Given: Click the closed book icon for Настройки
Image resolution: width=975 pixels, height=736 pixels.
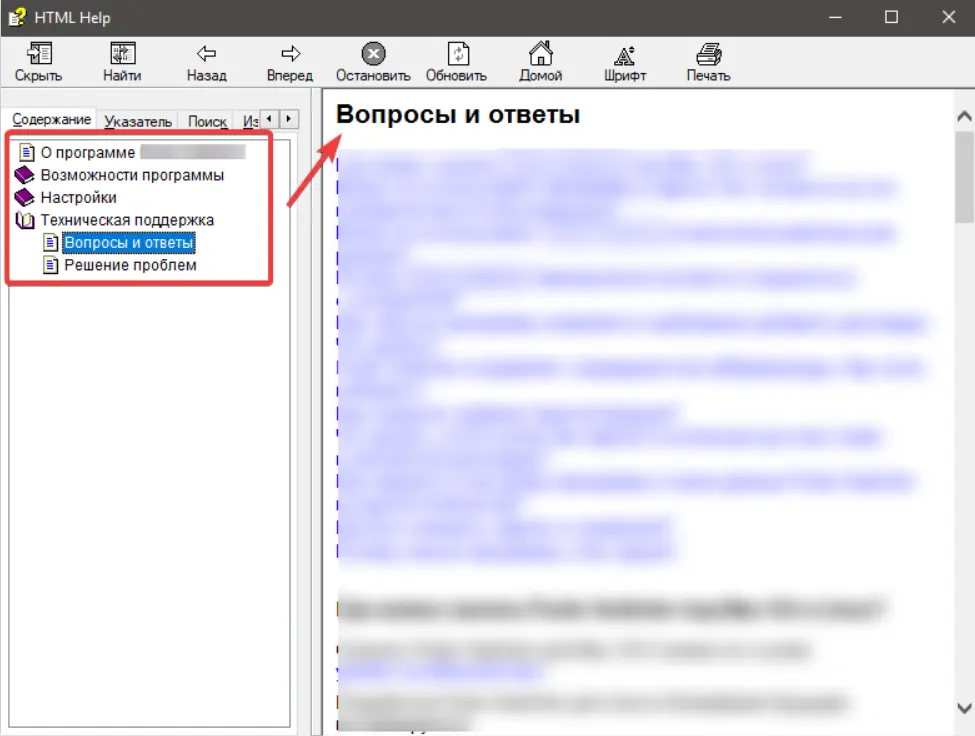Looking at the screenshot, I should click(24, 197).
